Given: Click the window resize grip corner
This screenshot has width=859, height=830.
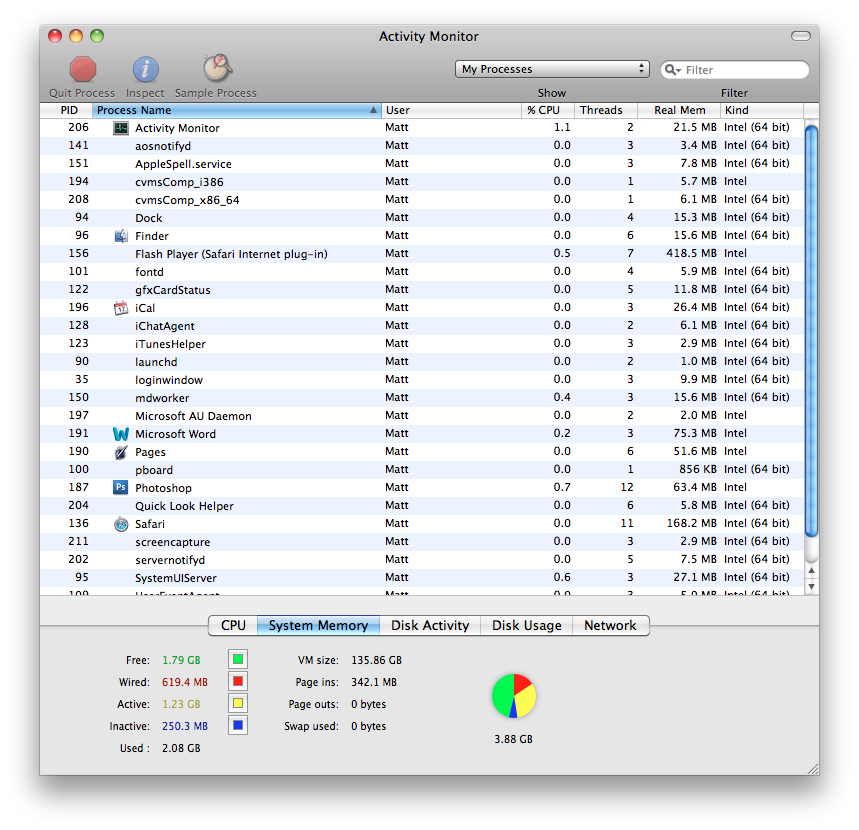Looking at the screenshot, I should [813, 769].
